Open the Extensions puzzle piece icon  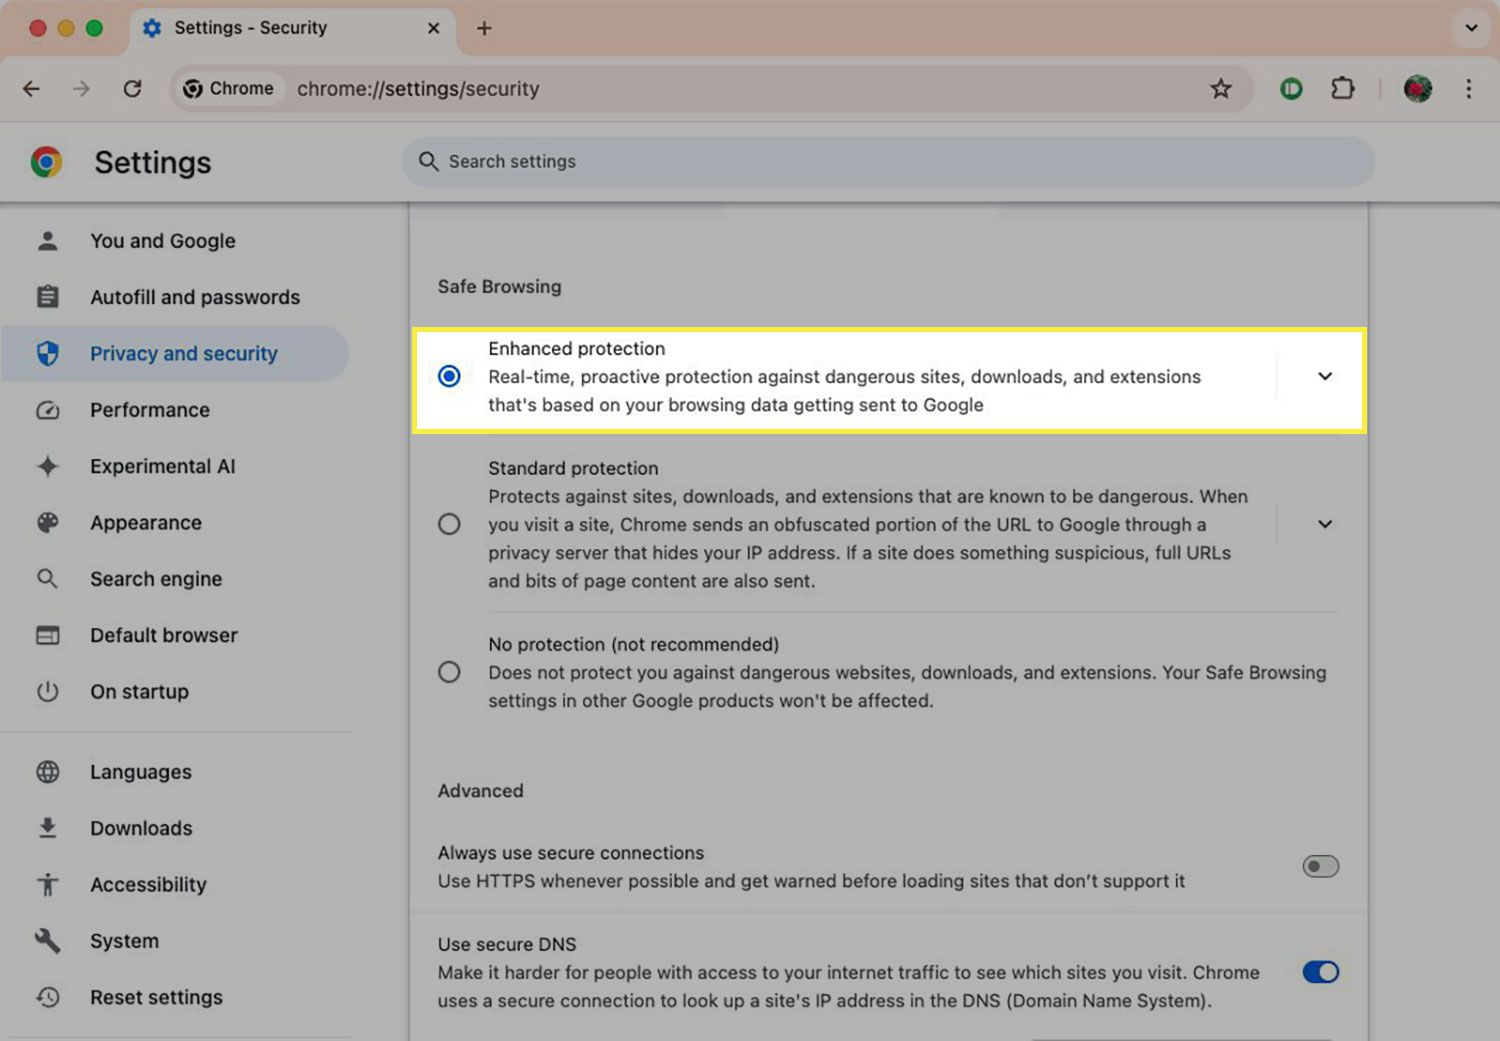[x=1342, y=89]
